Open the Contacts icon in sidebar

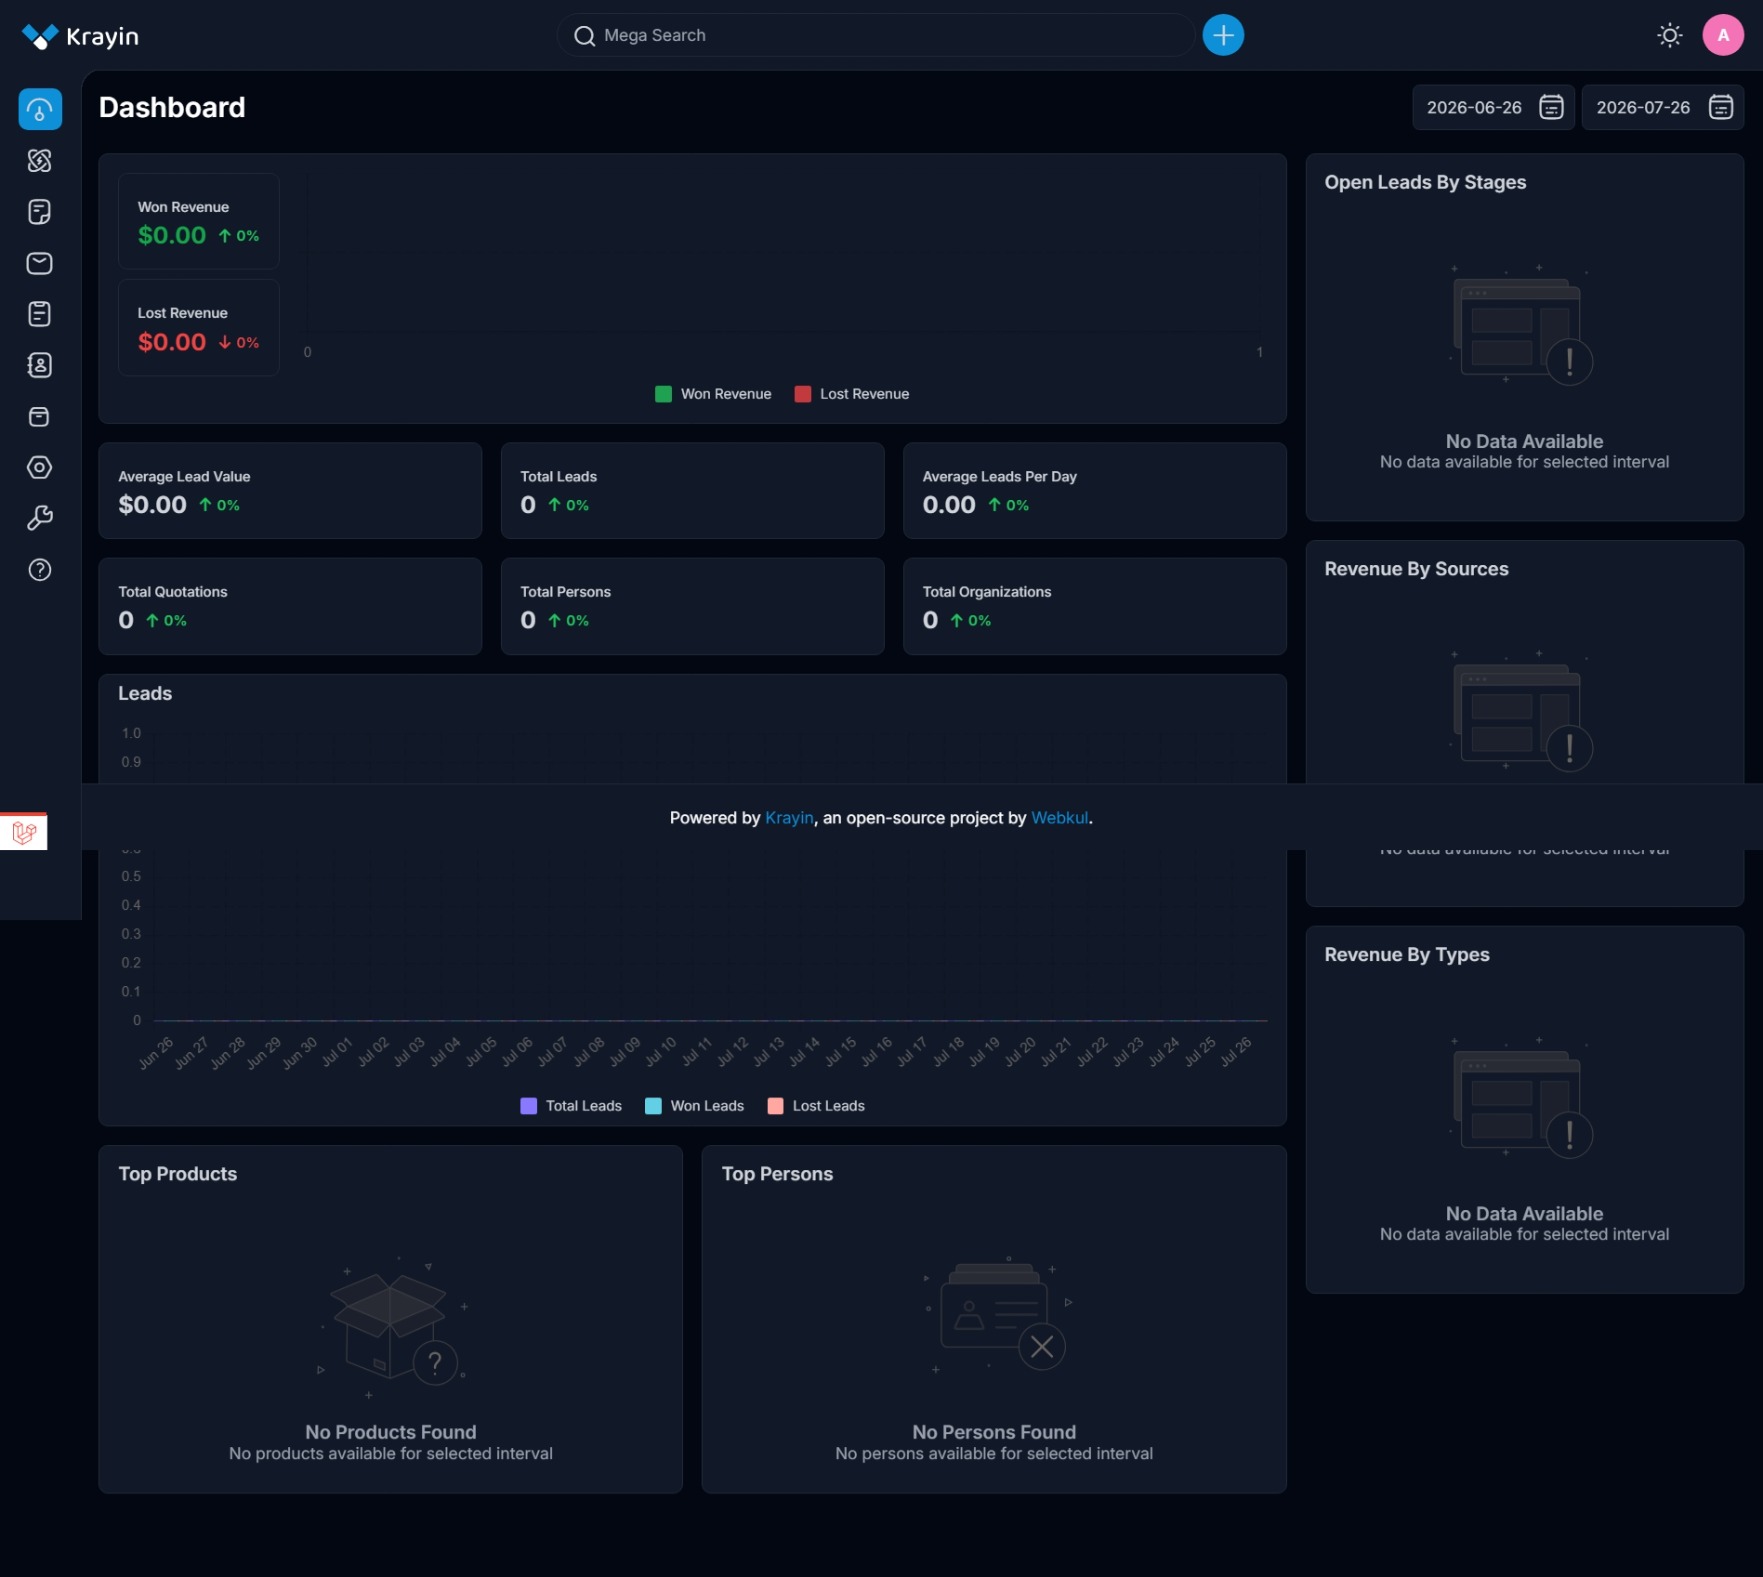click(x=40, y=365)
